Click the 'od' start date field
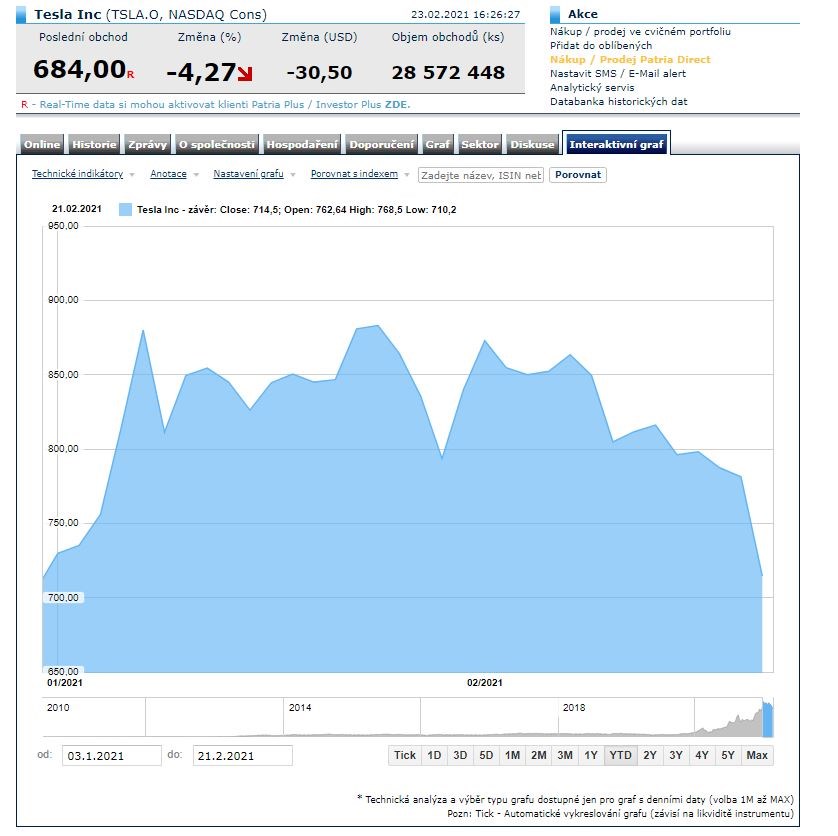The image size is (838, 836). pyautogui.click(x=111, y=756)
